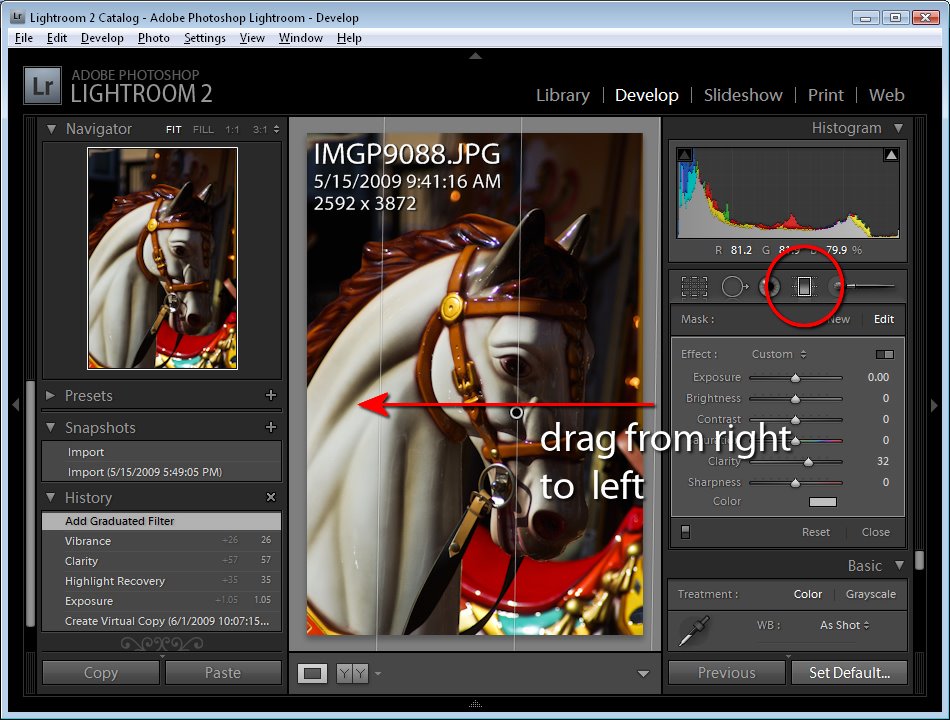Set Navigator zoom to 1:1
950x720 pixels.
[232, 129]
